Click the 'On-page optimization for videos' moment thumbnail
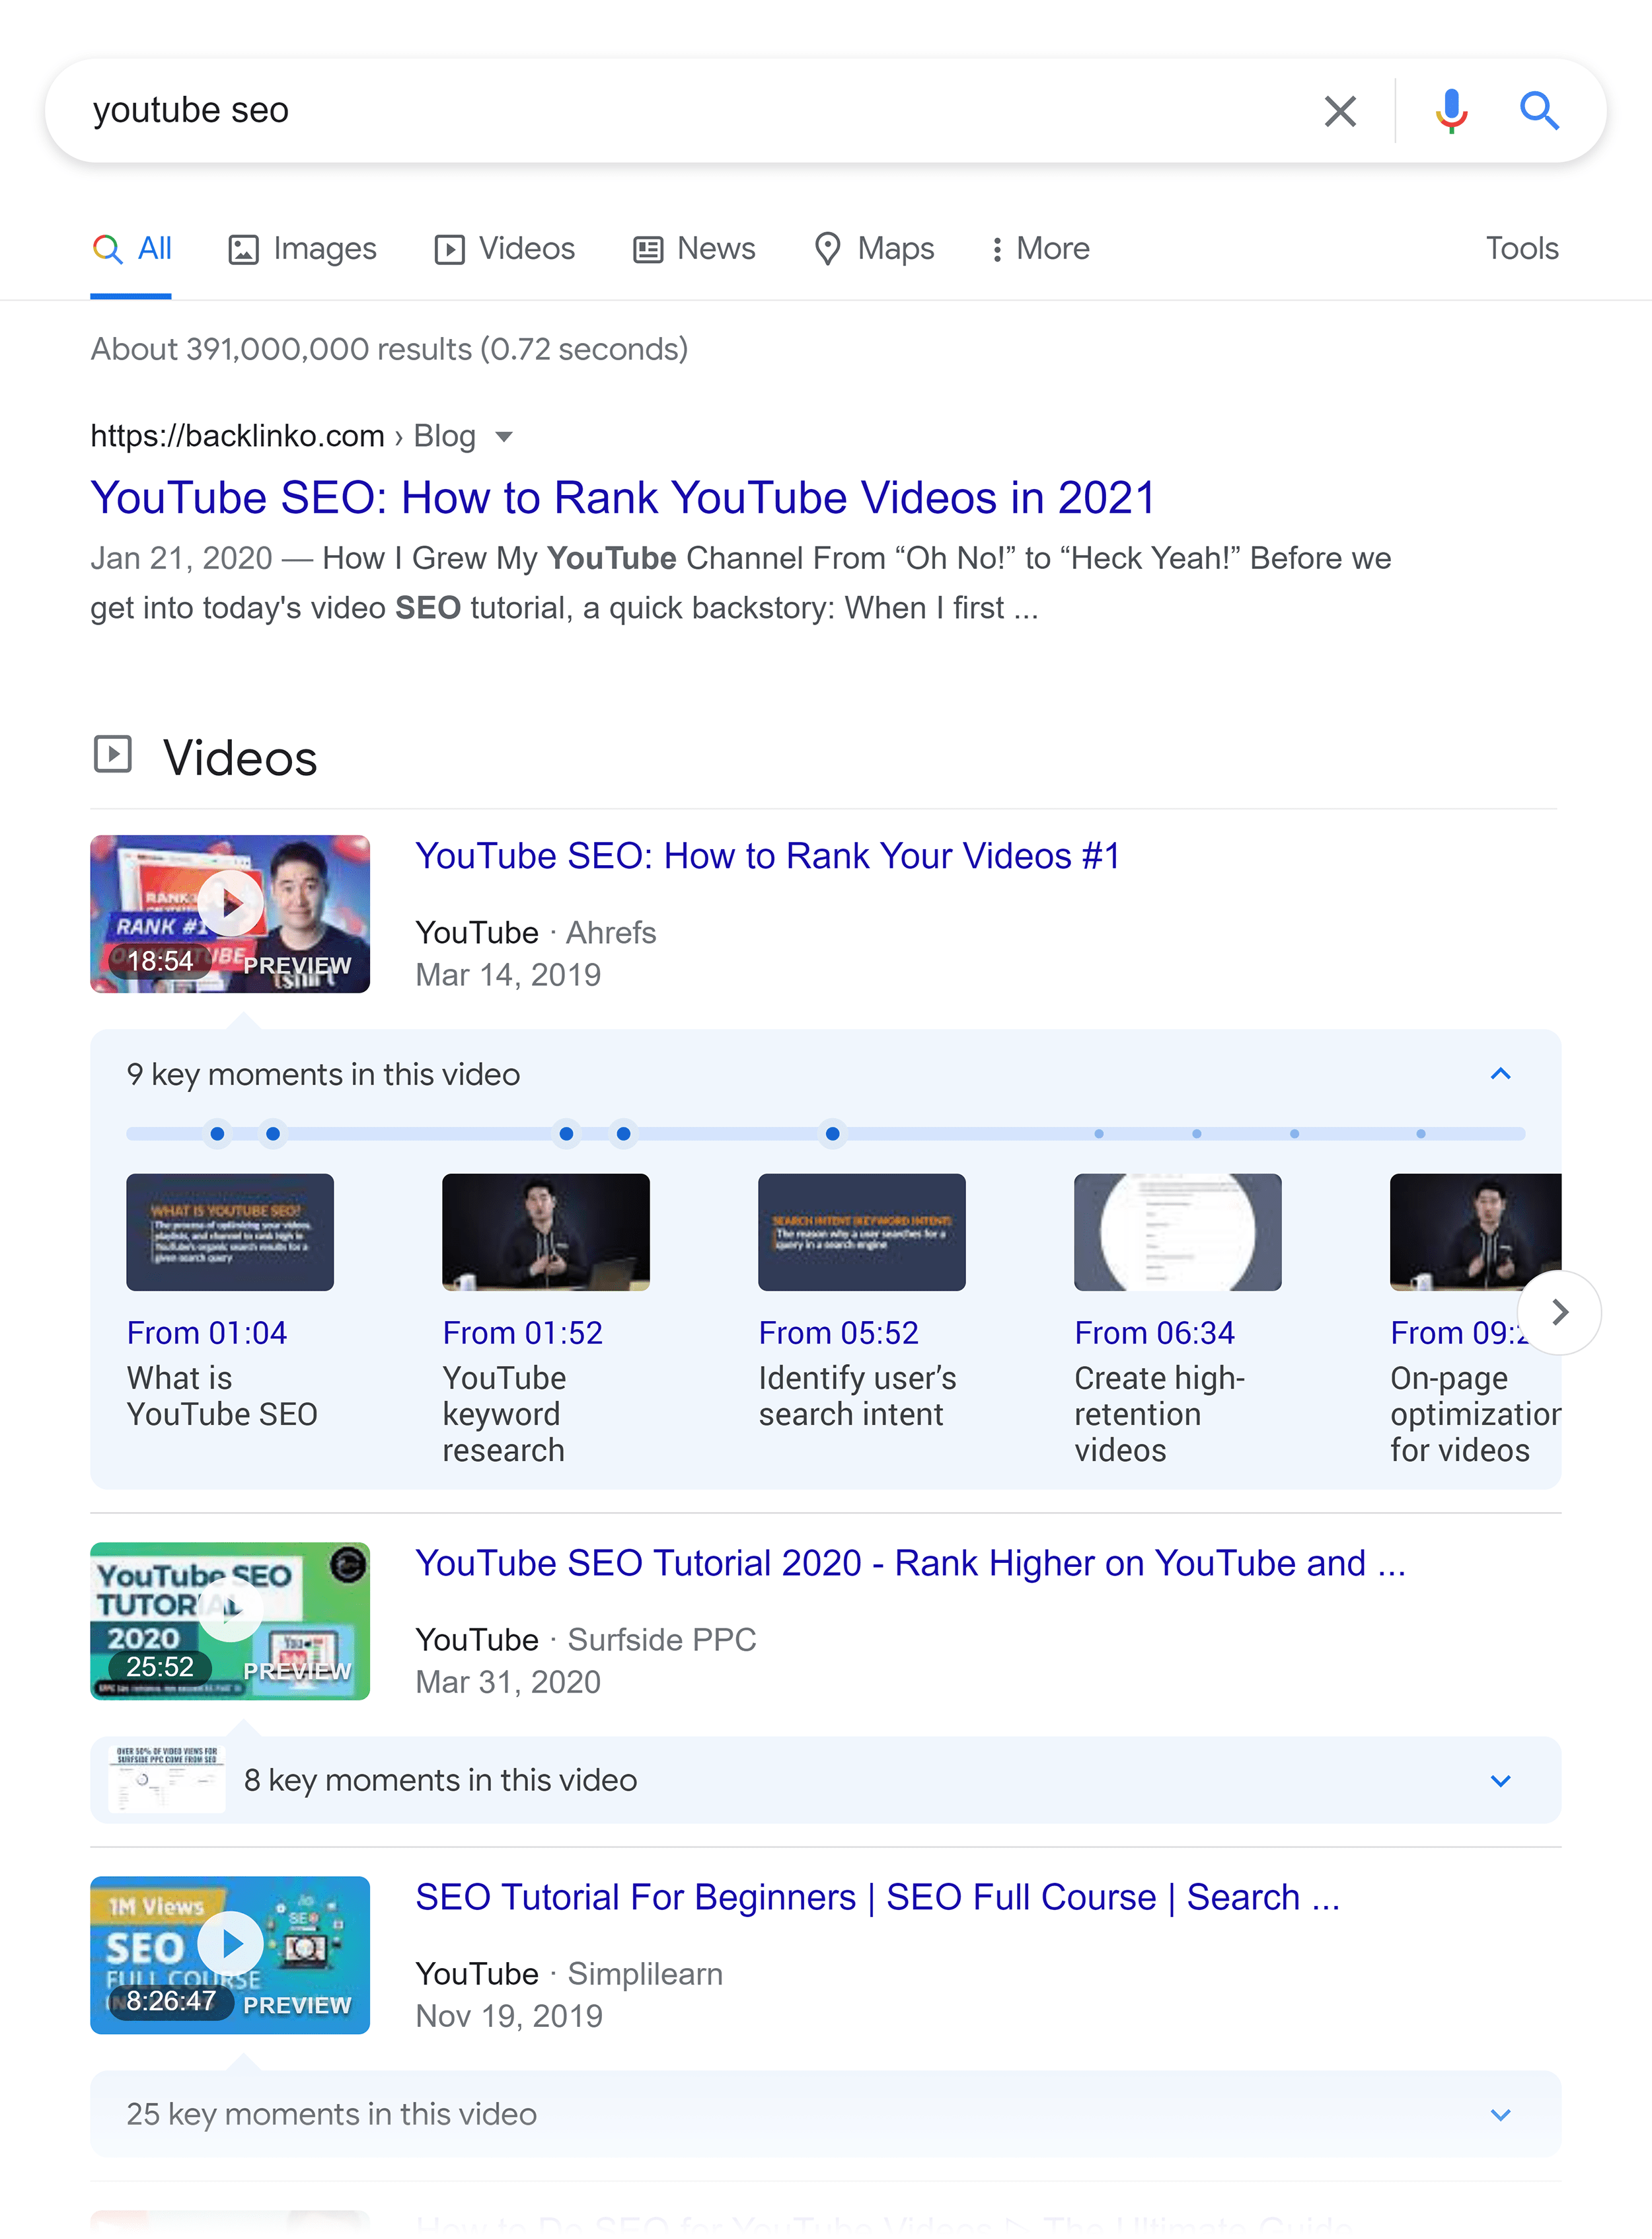The width and height of the screenshot is (1652, 2239). pos(1475,1232)
